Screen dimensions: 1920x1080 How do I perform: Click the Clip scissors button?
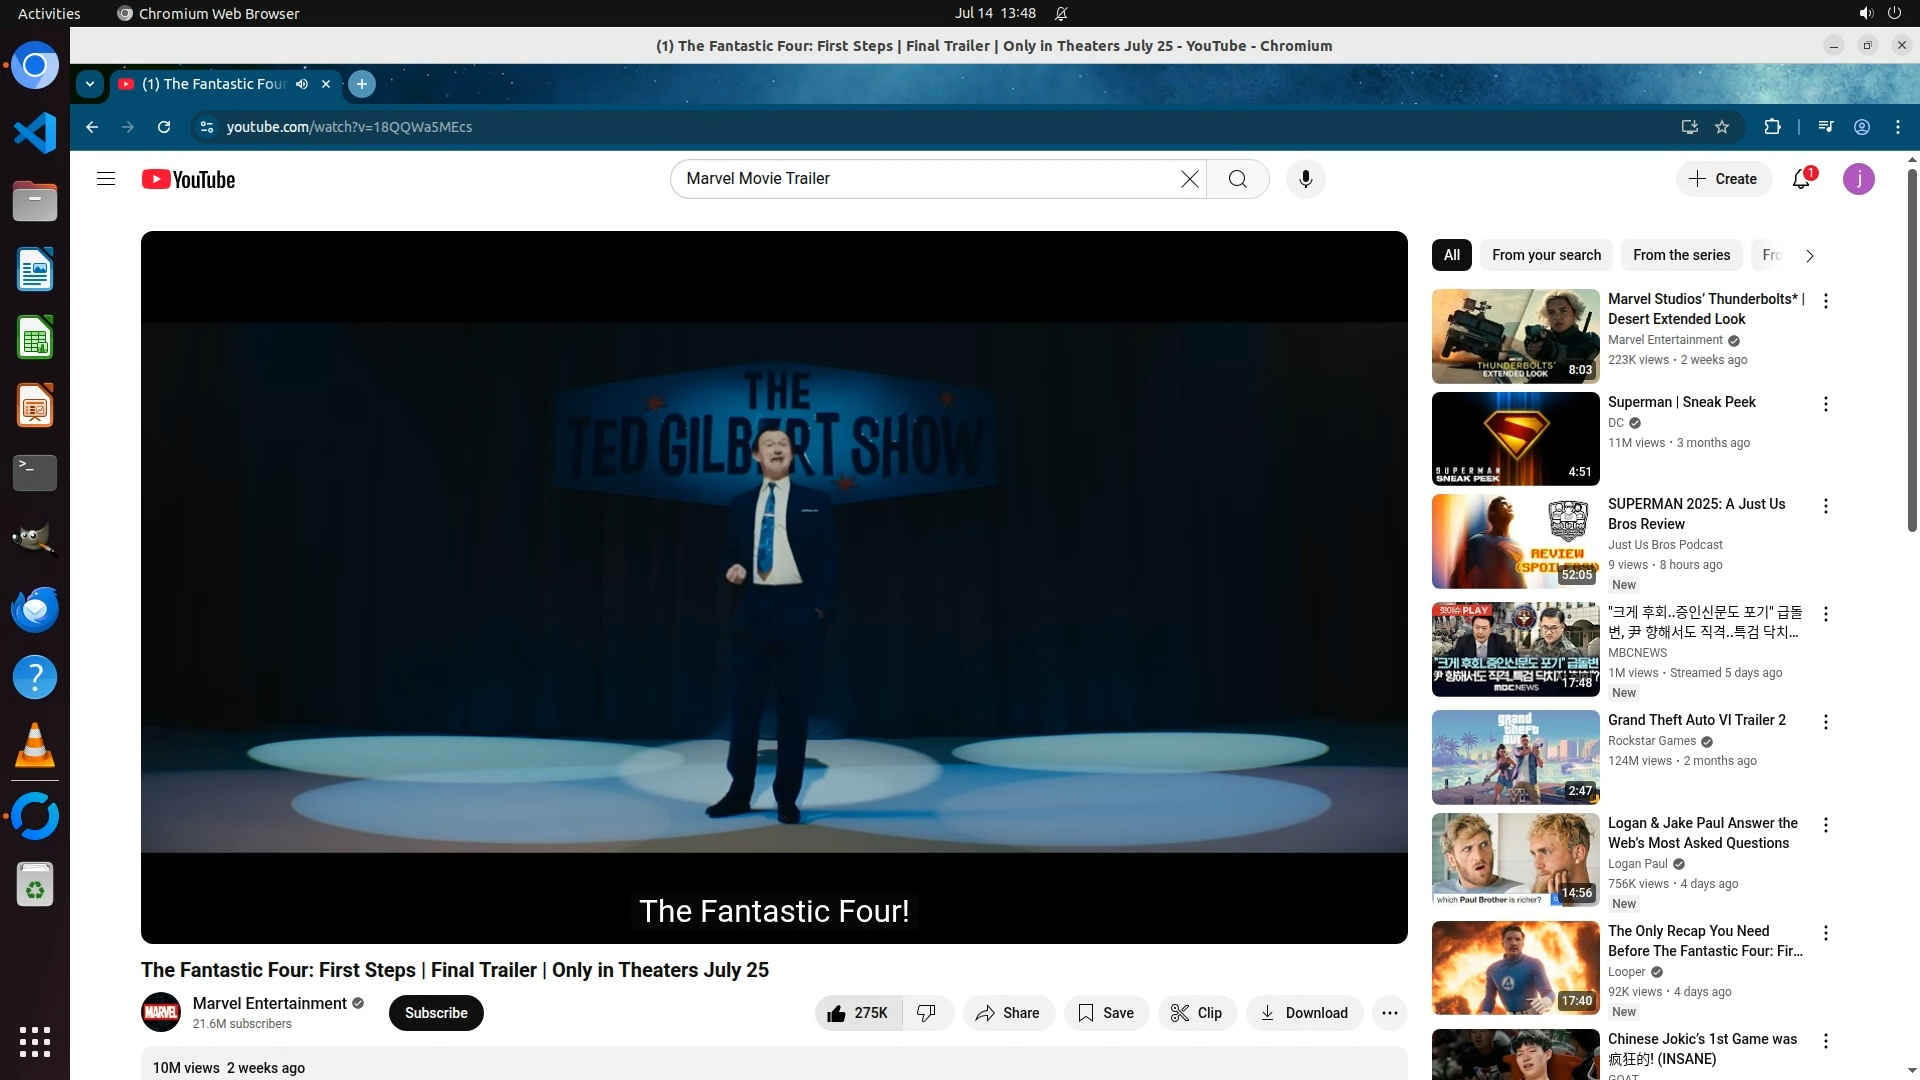tap(1197, 1013)
